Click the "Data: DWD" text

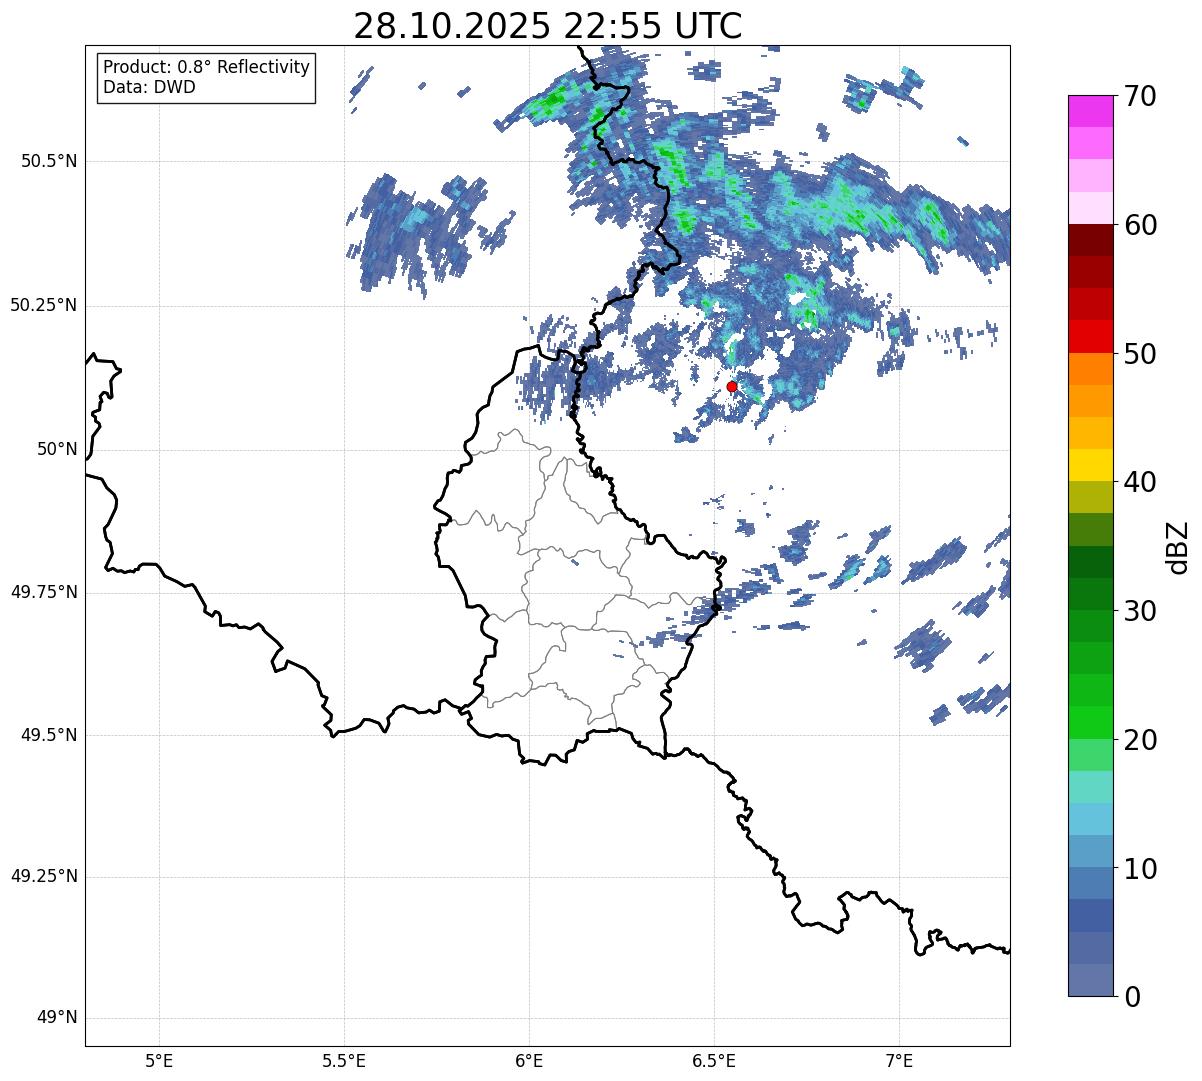(x=149, y=87)
